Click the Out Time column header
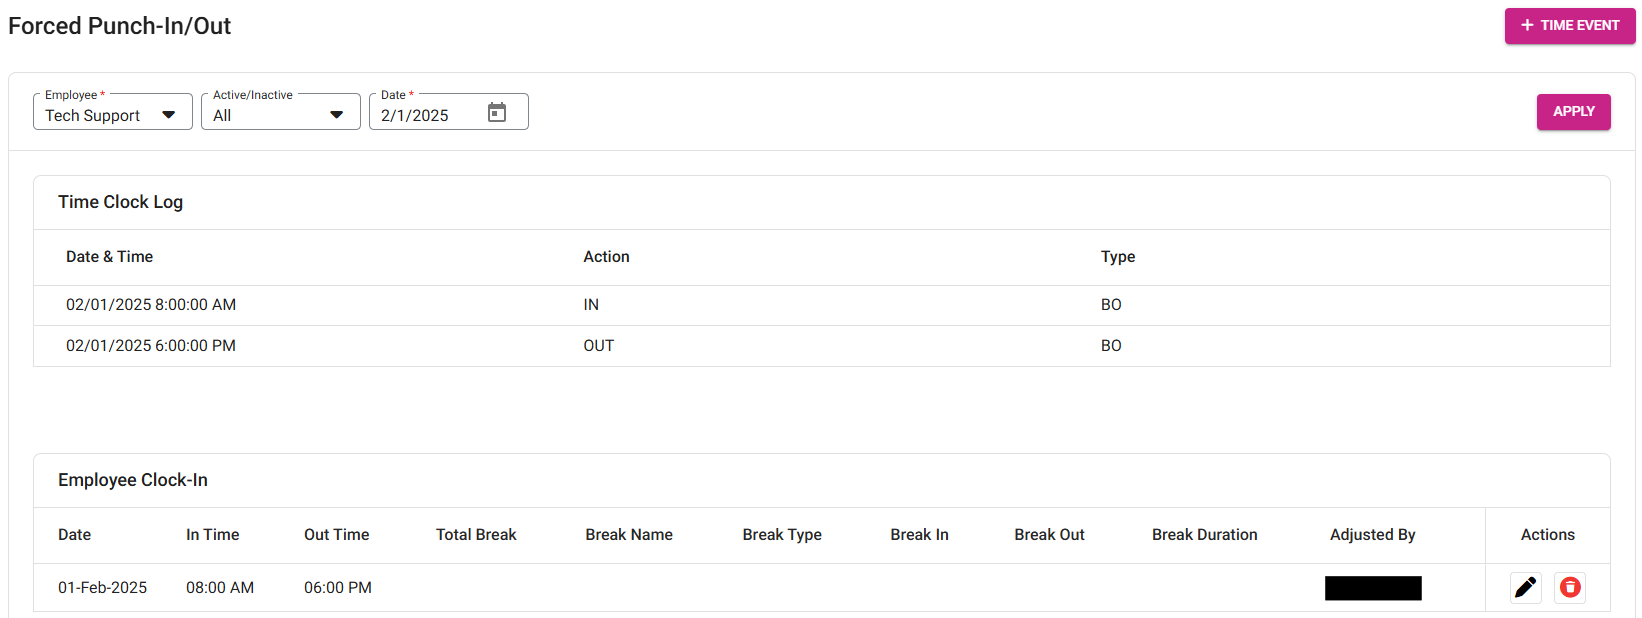The height and width of the screenshot is (618, 1642). [336, 535]
